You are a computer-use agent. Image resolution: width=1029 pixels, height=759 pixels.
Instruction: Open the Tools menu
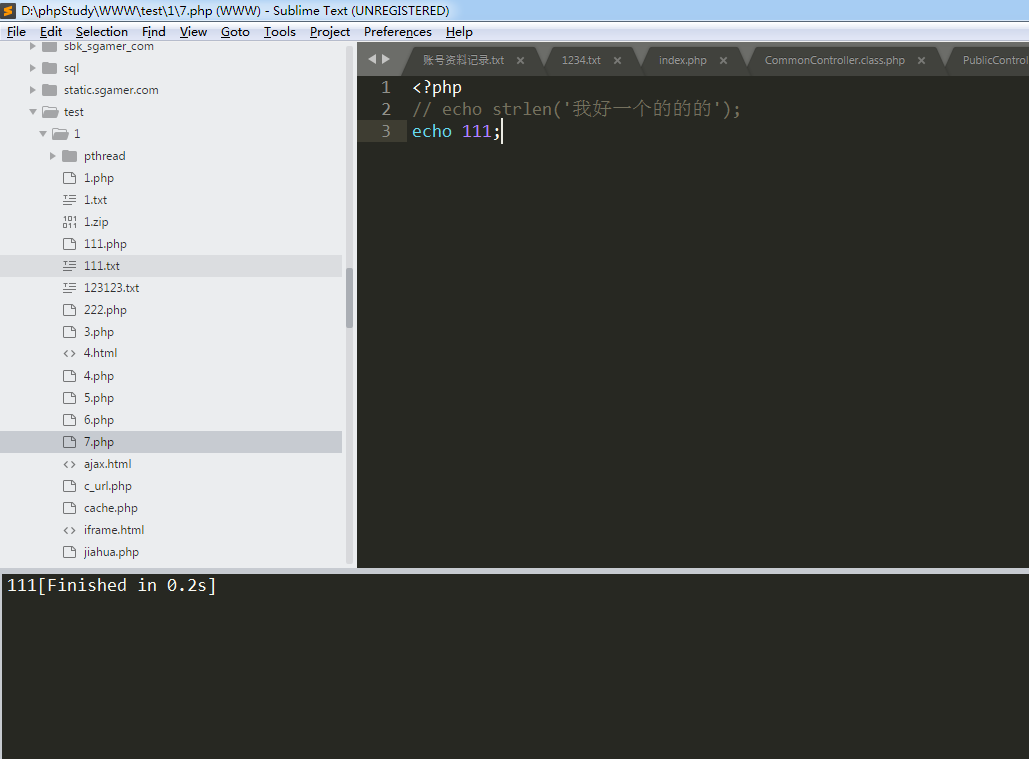(279, 32)
